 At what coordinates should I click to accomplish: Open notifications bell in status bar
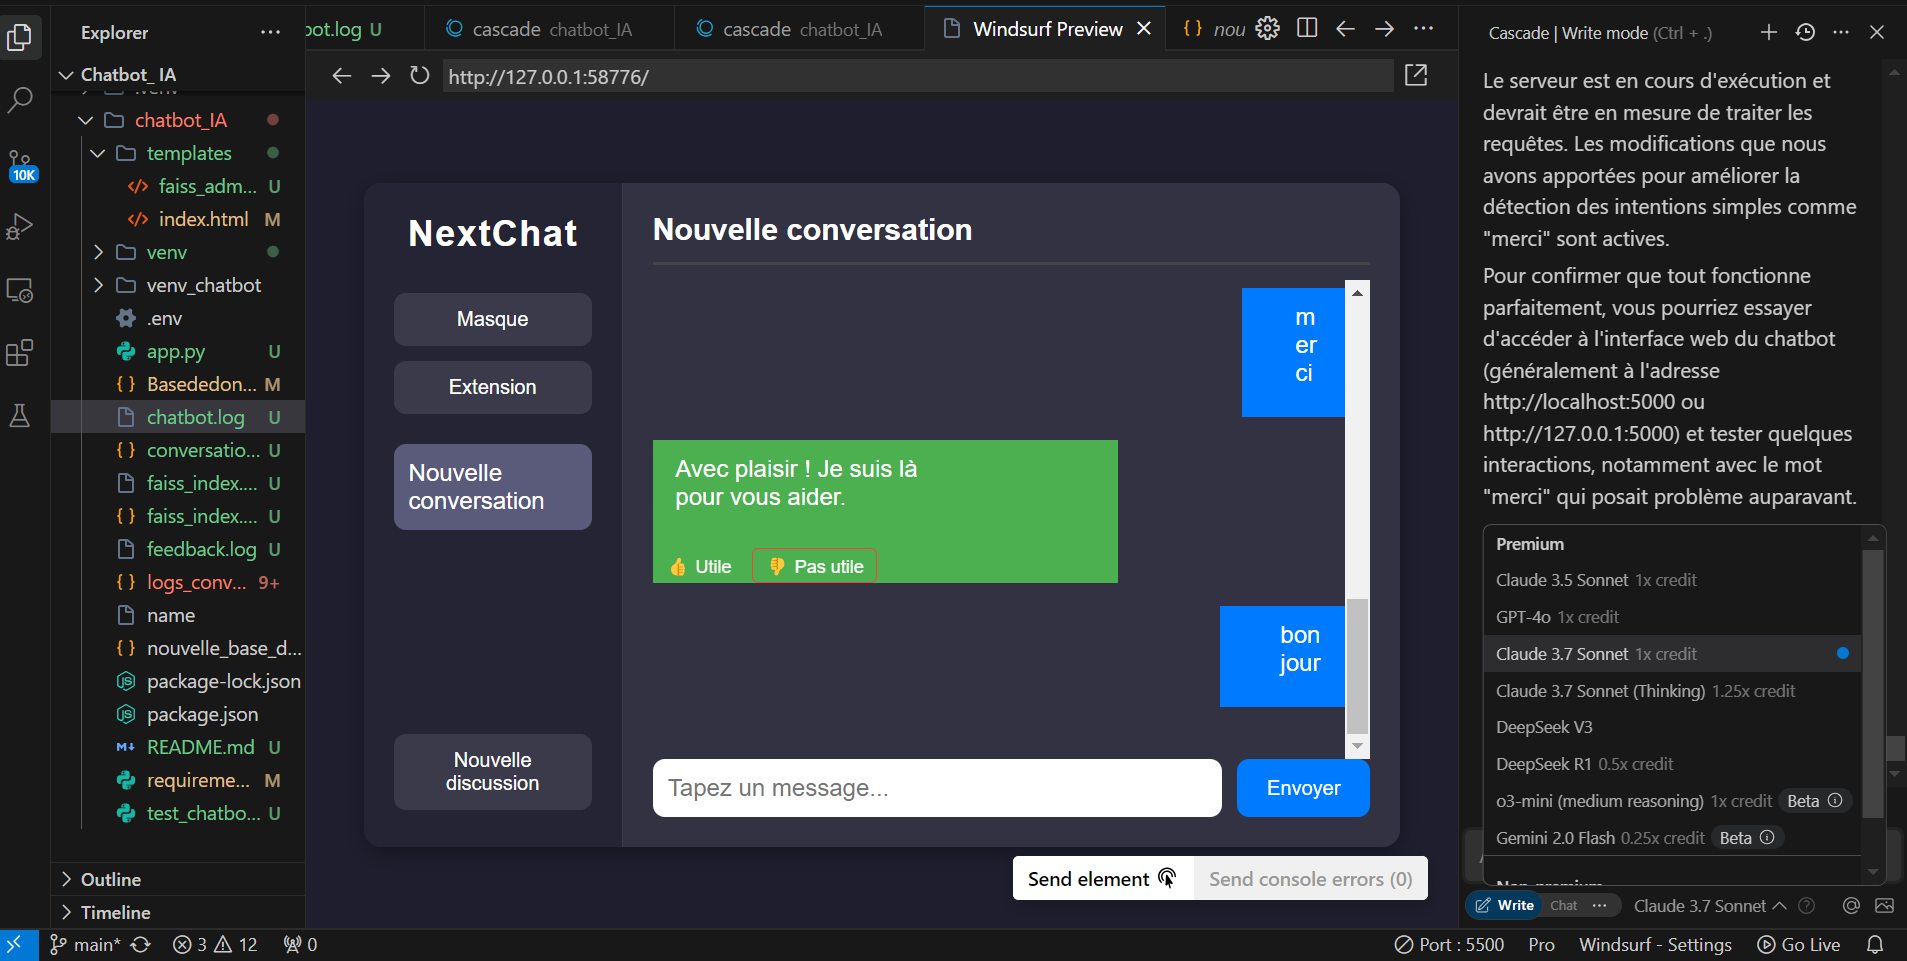coord(1875,944)
